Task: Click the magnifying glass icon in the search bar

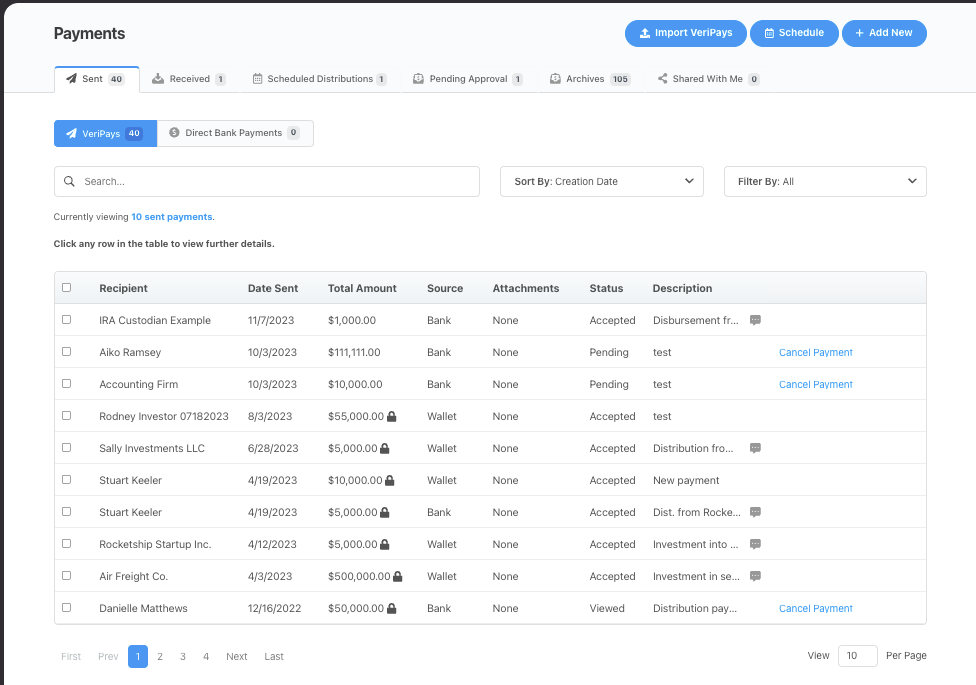Action: tap(68, 181)
